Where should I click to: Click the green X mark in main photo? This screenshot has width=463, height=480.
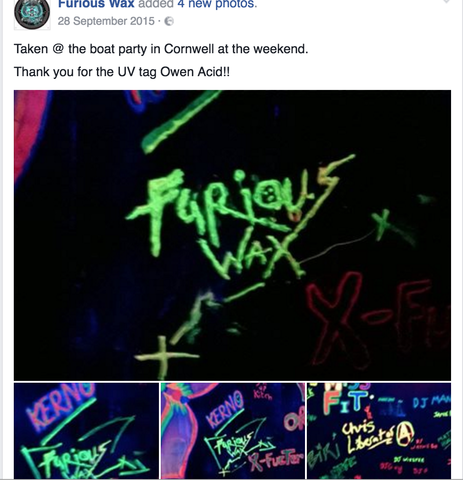tap(384, 223)
